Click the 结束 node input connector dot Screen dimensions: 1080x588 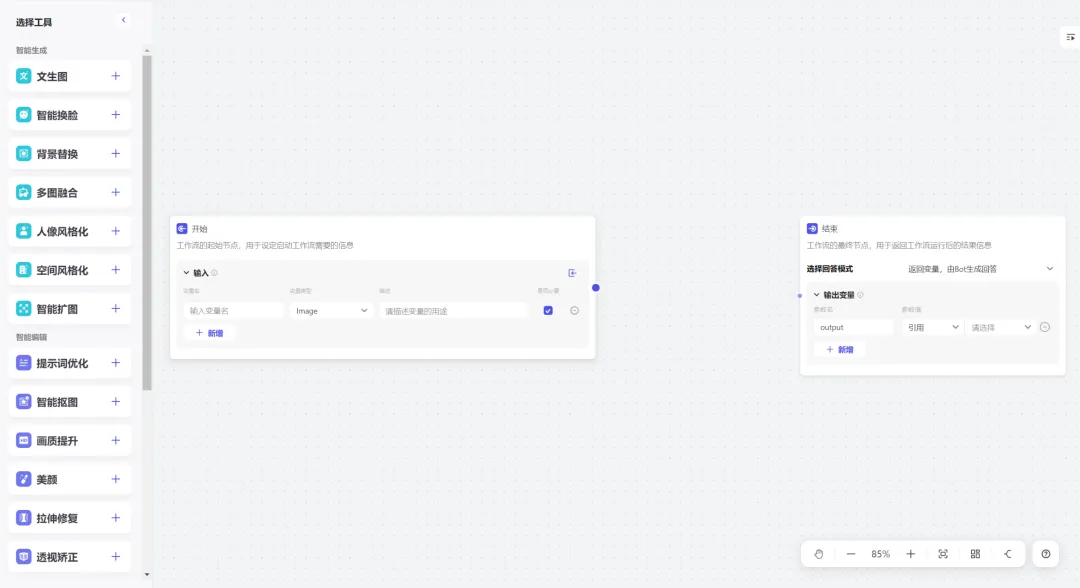(800, 295)
